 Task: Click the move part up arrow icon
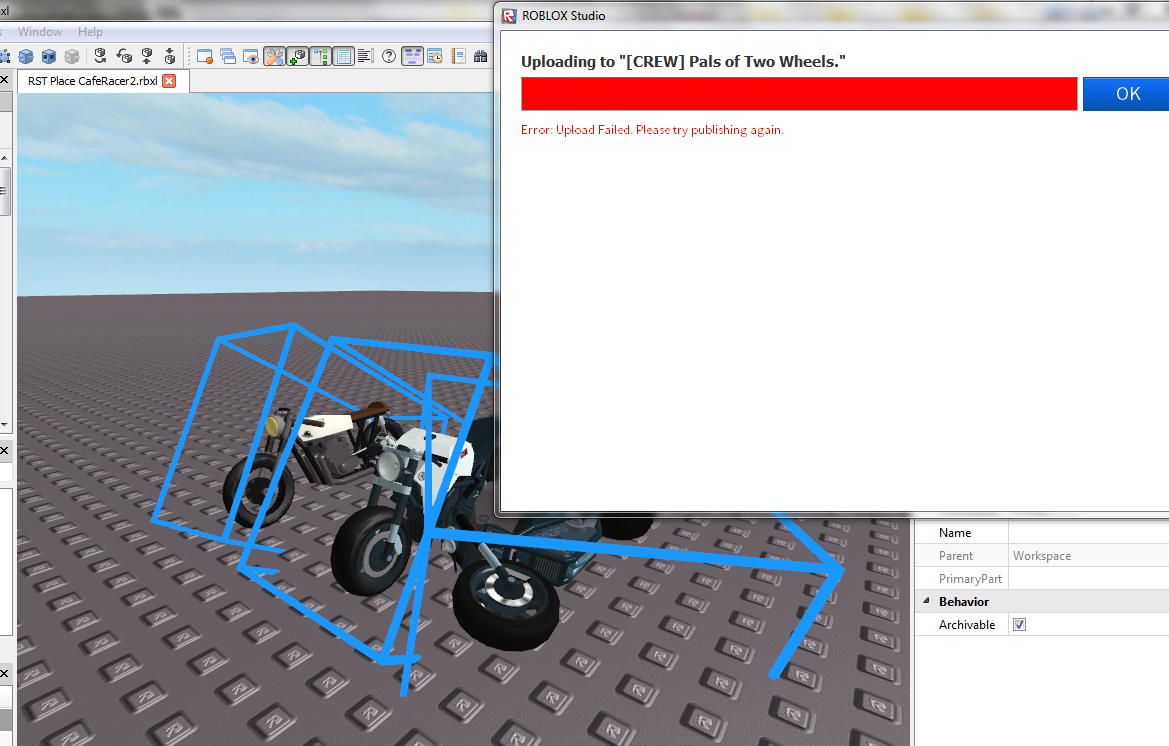tap(147, 56)
